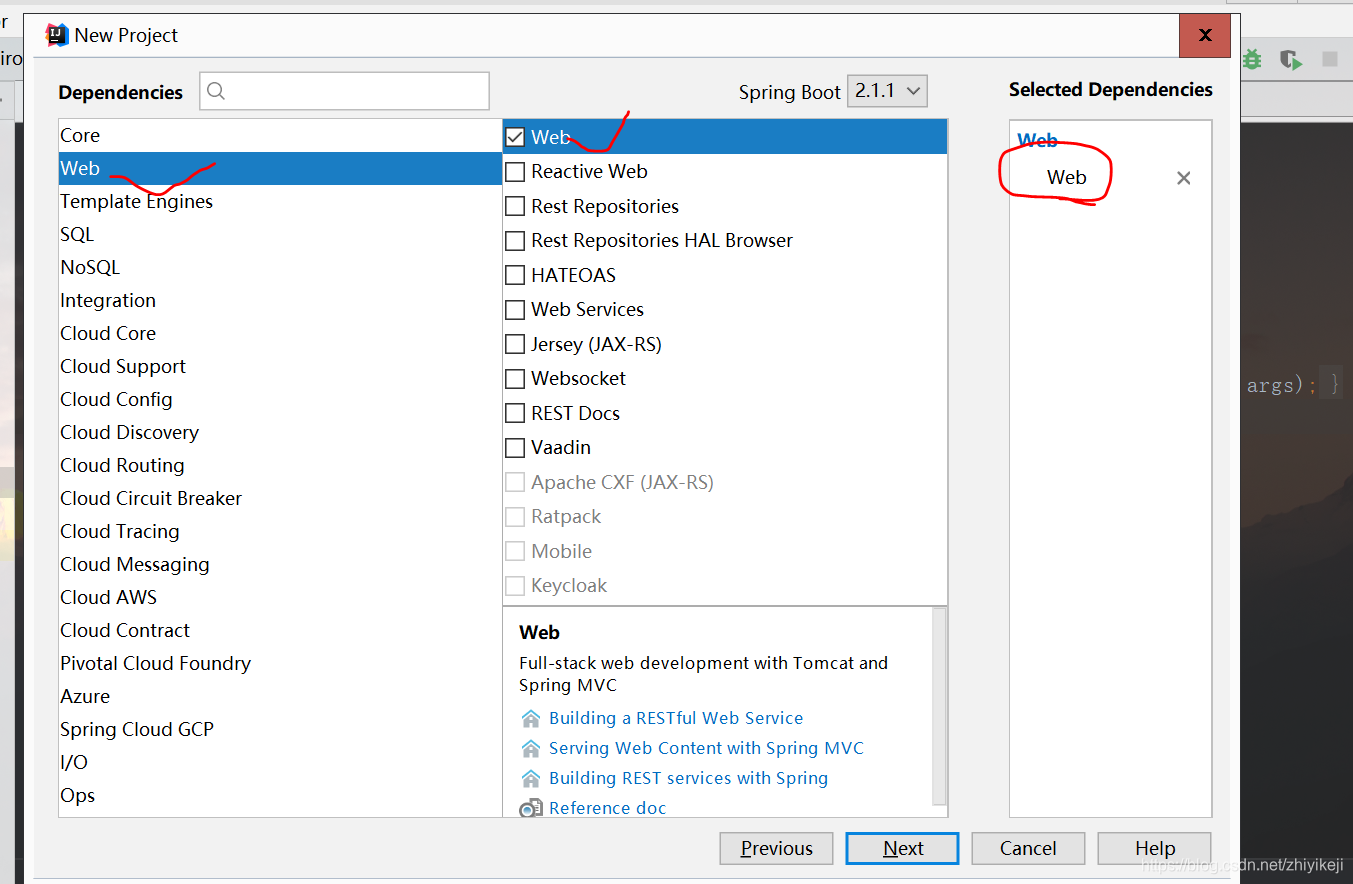This screenshot has height=884, width=1353.
Task: Select the Cloud Discovery category
Action: pos(280,432)
